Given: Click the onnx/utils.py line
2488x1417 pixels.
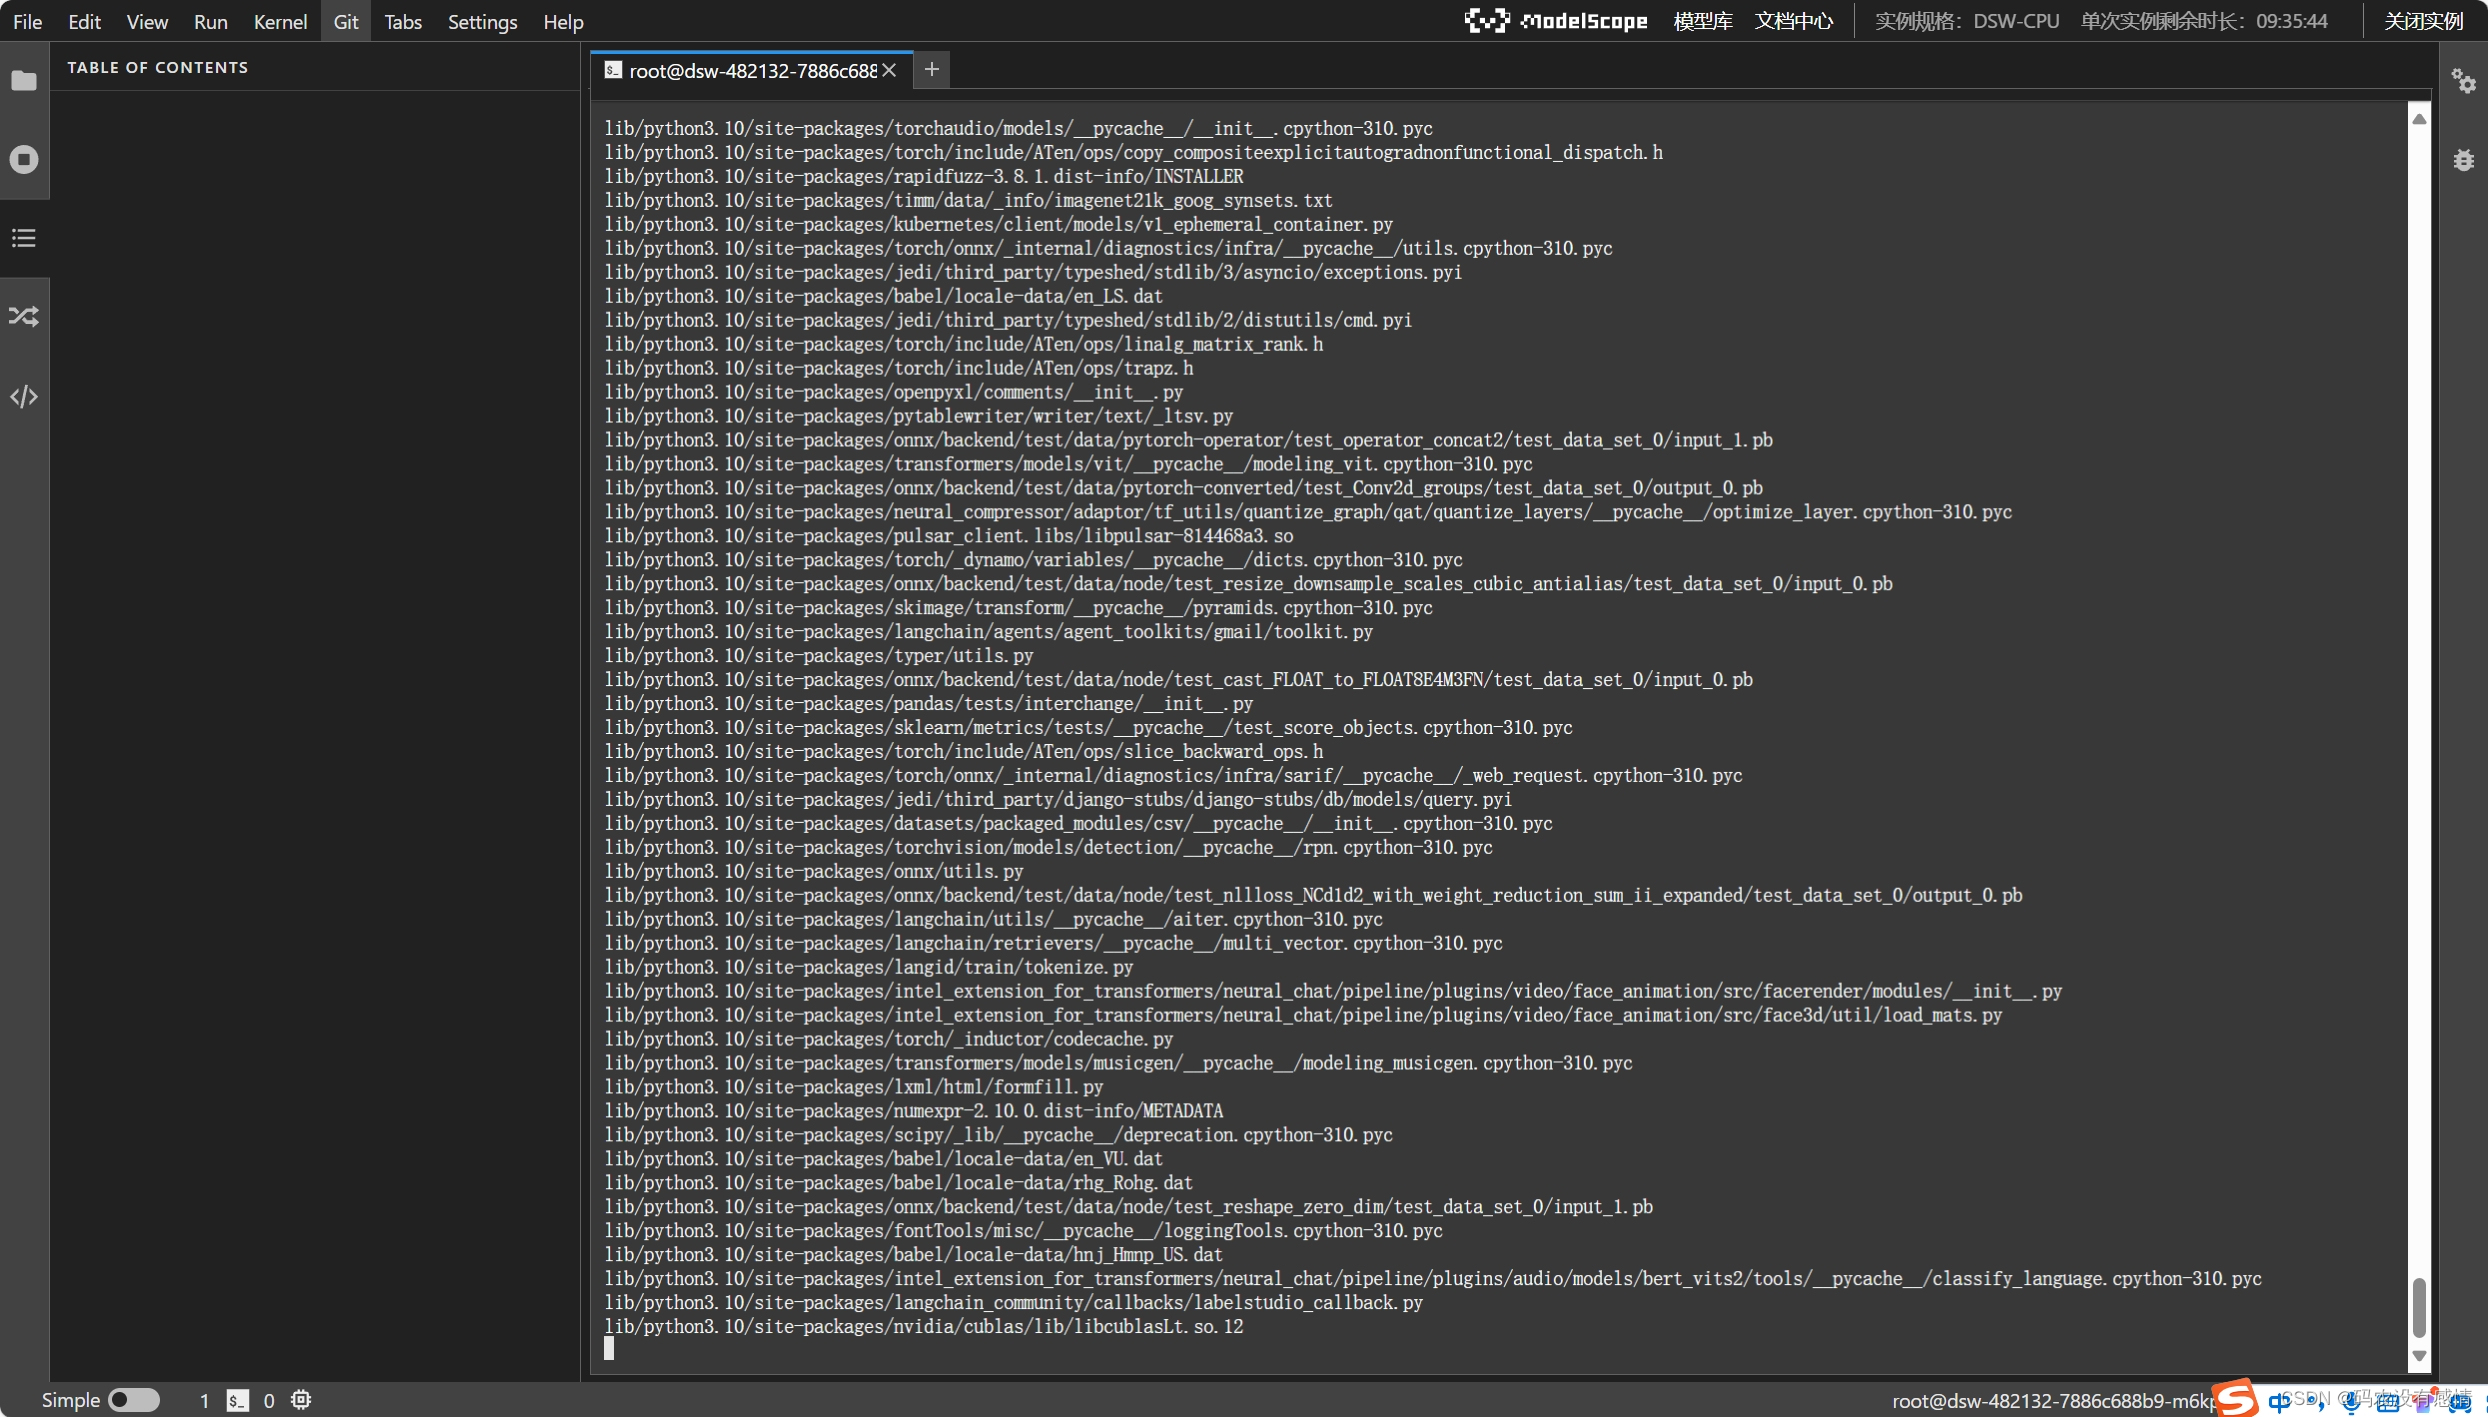Looking at the screenshot, I should (x=813, y=872).
